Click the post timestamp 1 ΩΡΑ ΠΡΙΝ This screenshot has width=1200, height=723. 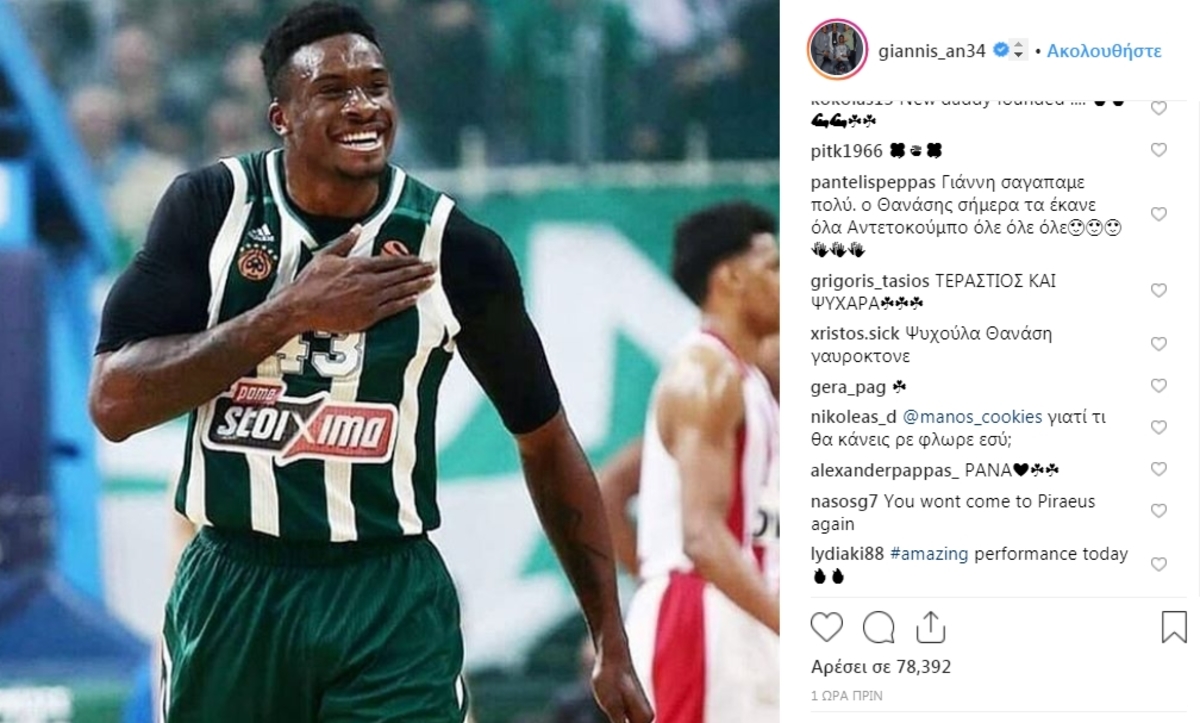click(x=846, y=695)
